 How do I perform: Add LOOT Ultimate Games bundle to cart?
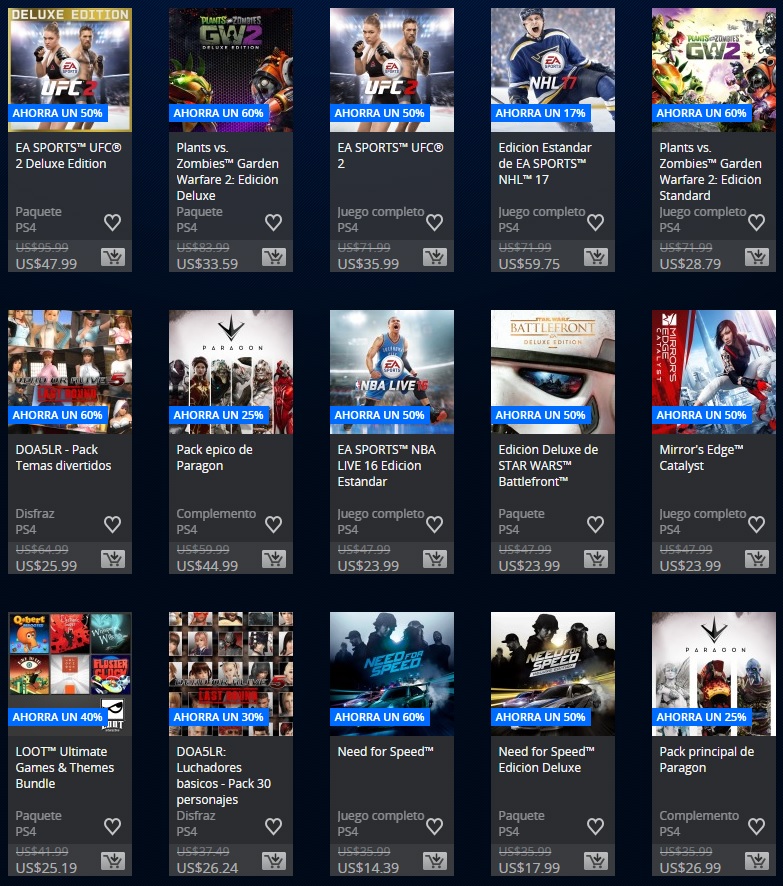tap(113, 861)
